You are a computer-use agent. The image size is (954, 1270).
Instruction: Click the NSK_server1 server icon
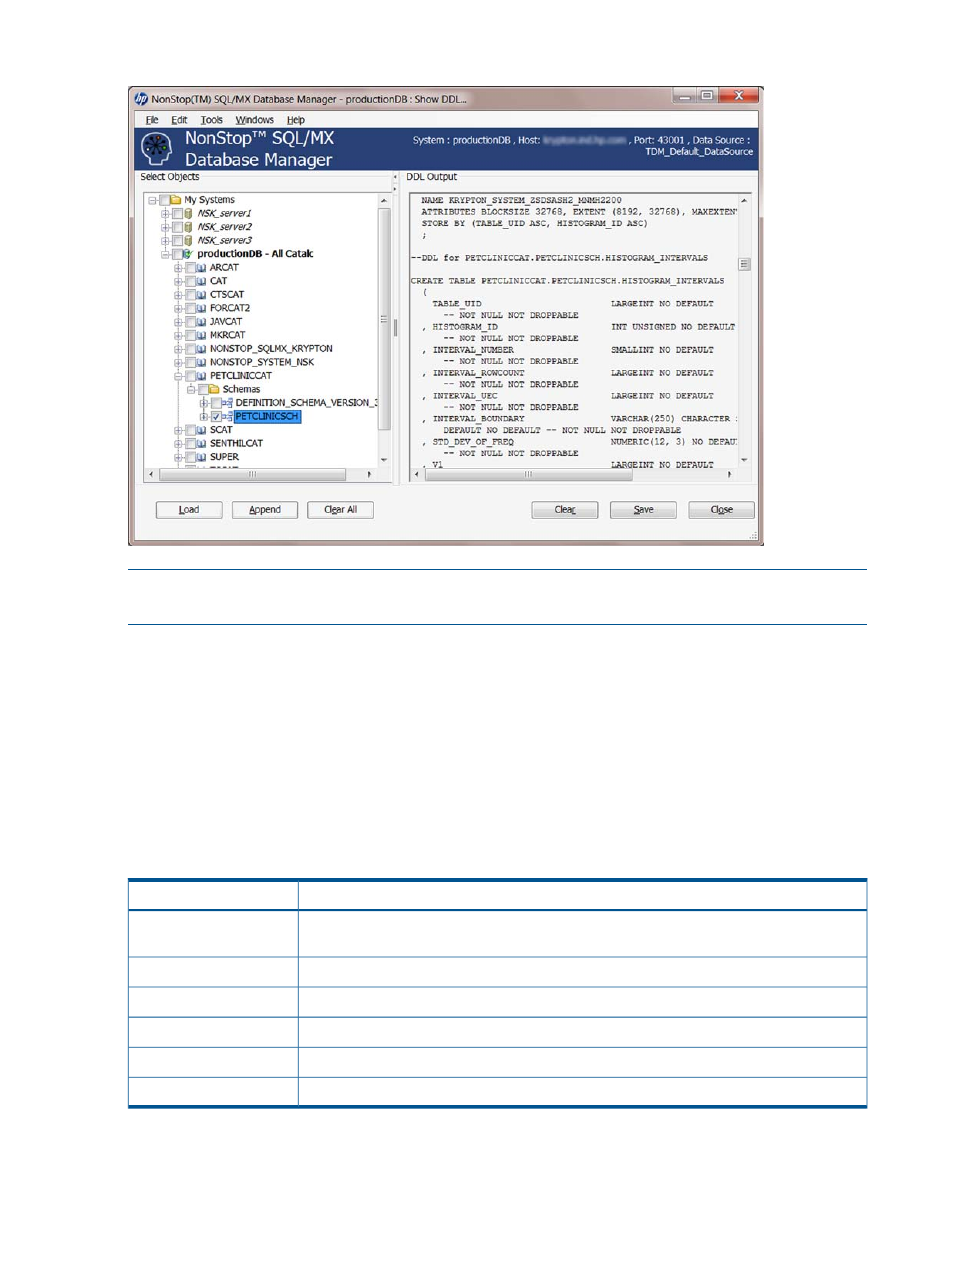(x=189, y=214)
